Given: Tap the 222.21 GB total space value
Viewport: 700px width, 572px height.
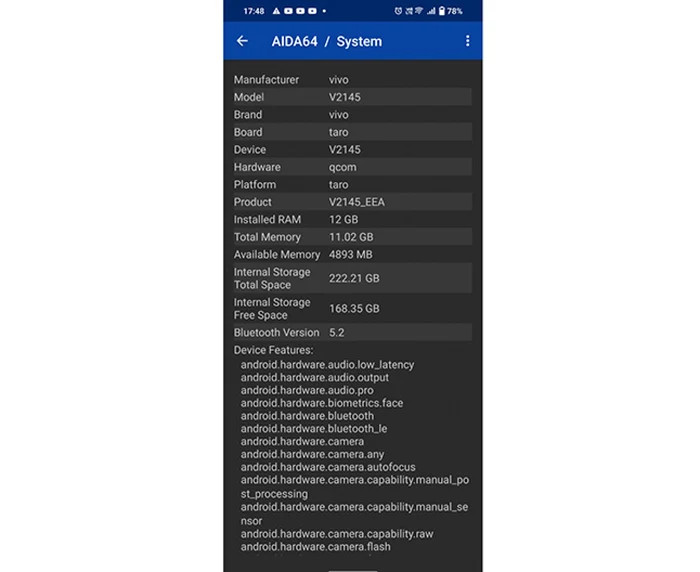Looking at the screenshot, I should (354, 278).
